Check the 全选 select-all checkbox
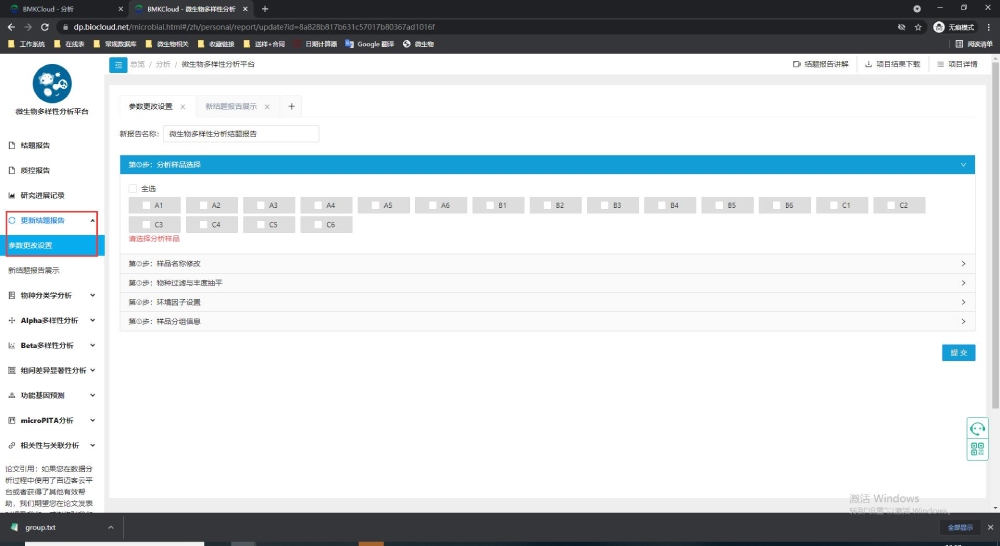1000x546 pixels. click(133, 188)
